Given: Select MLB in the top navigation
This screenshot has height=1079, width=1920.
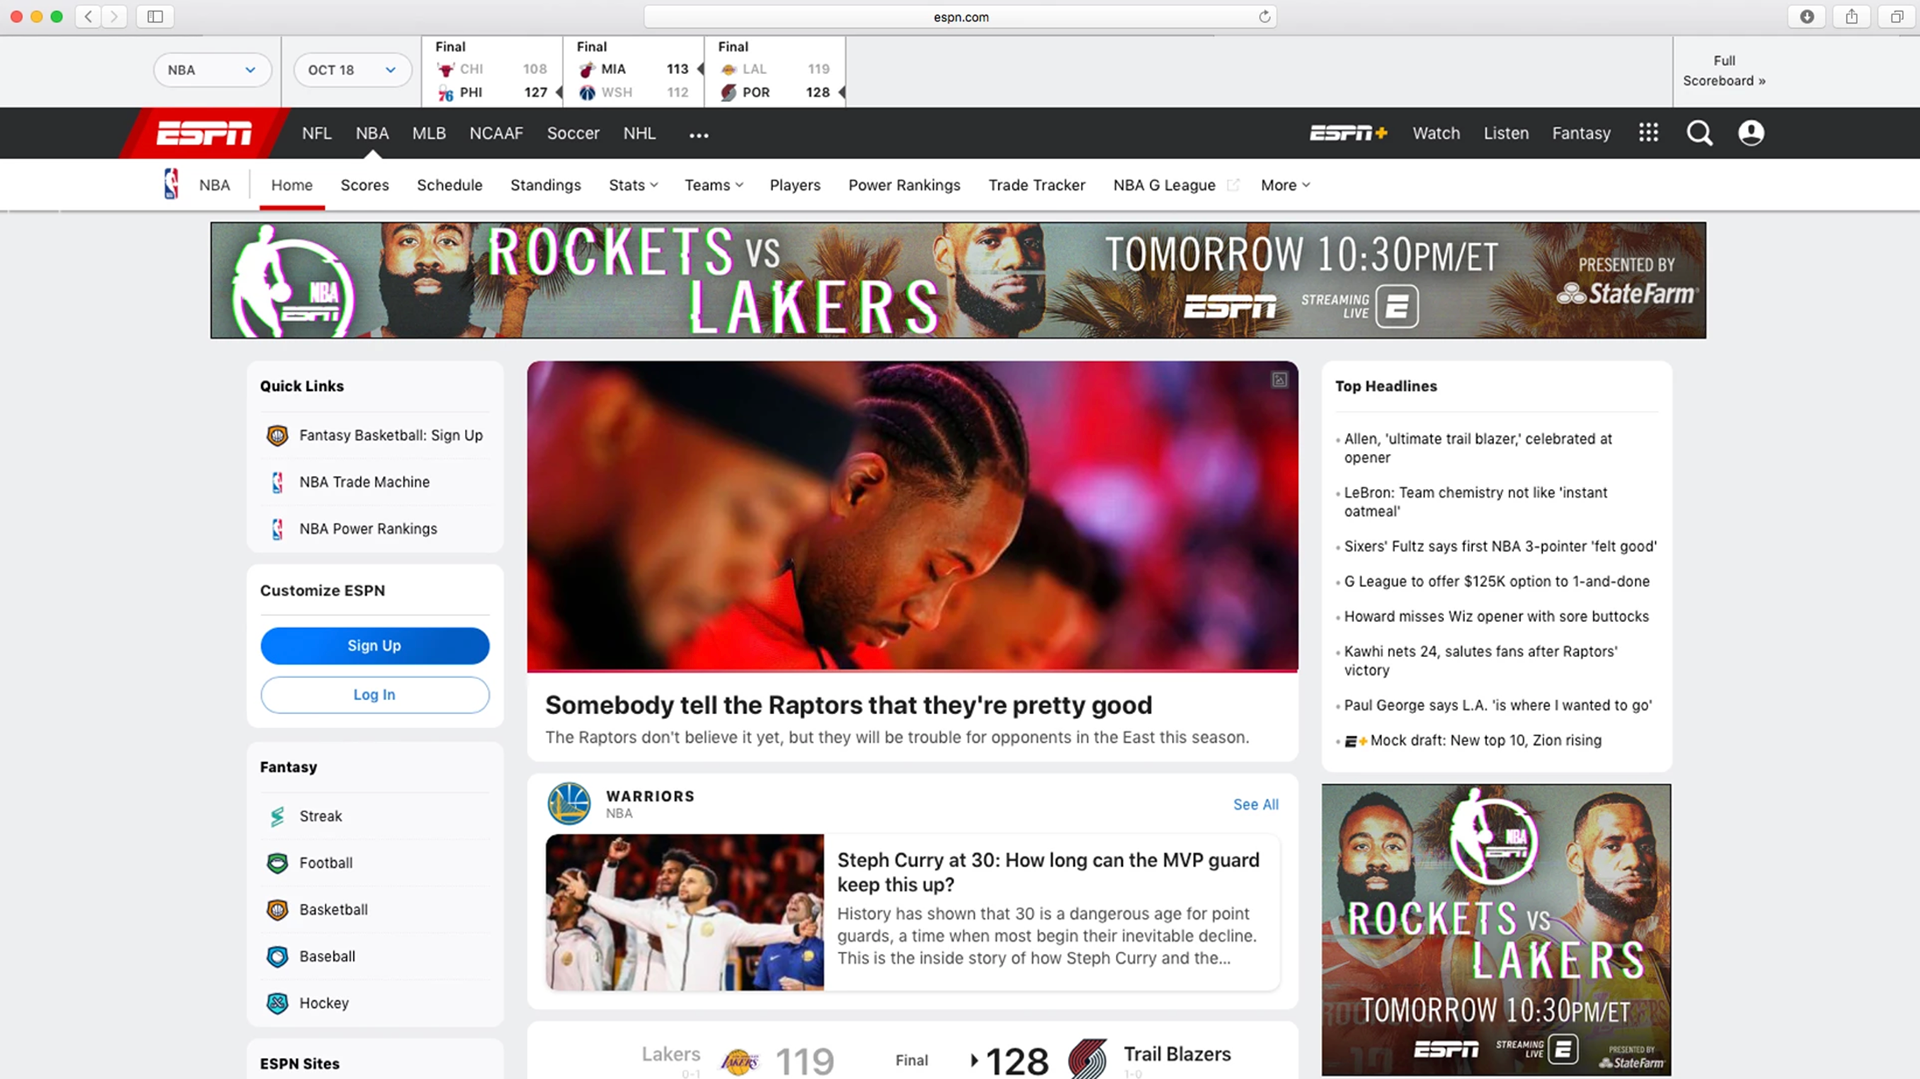Looking at the screenshot, I should click(429, 133).
